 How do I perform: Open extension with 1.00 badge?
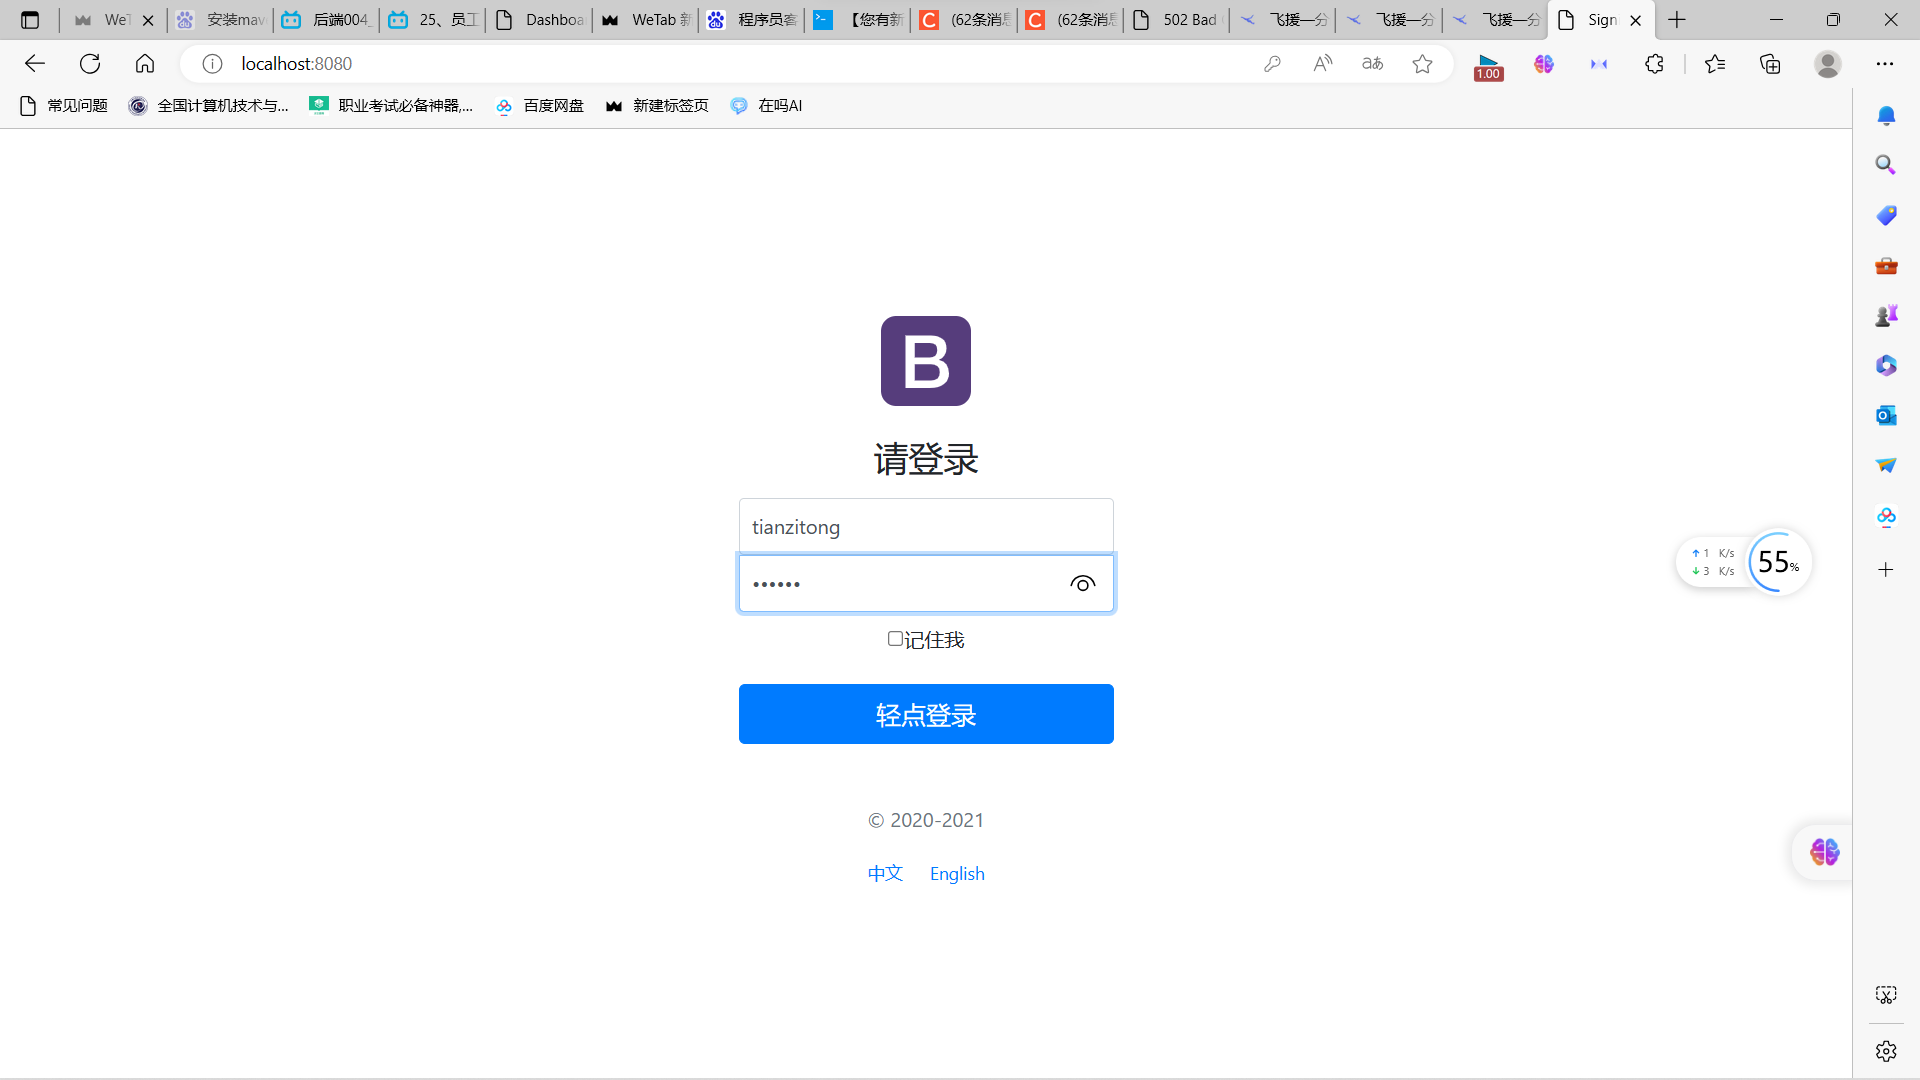coord(1488,66)
